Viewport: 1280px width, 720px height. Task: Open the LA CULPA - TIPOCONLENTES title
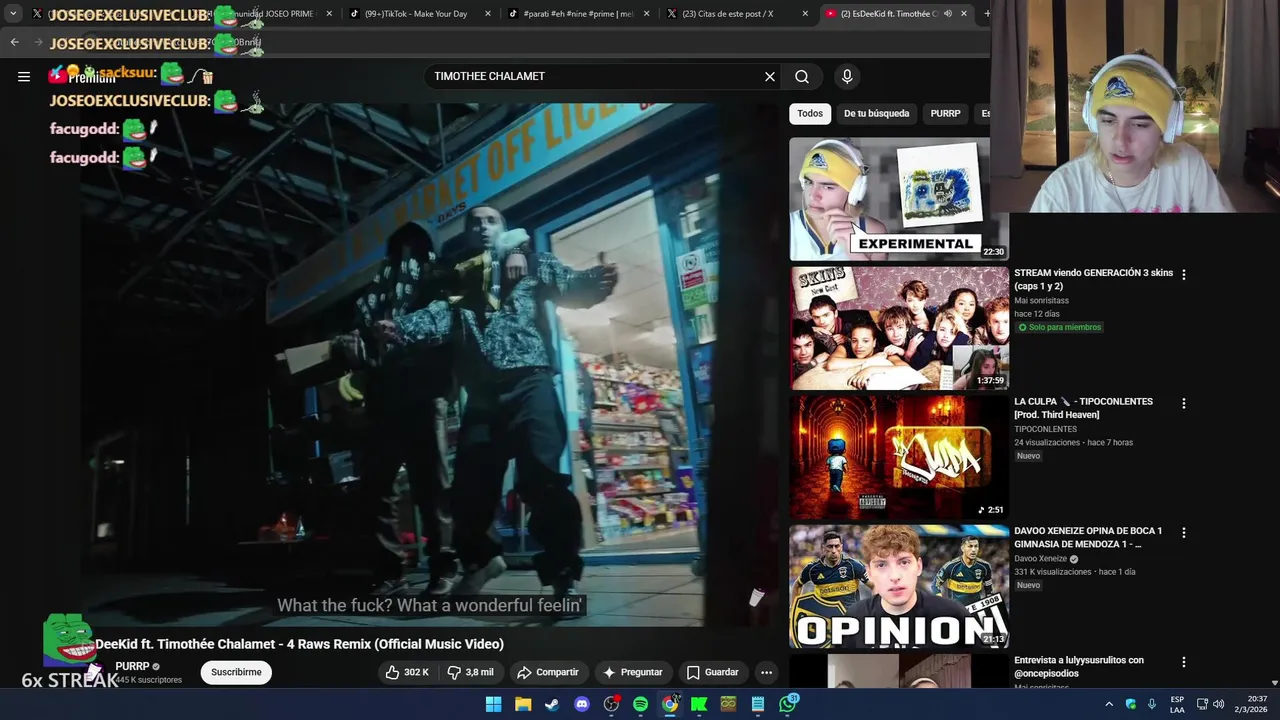pos(1084,408)
